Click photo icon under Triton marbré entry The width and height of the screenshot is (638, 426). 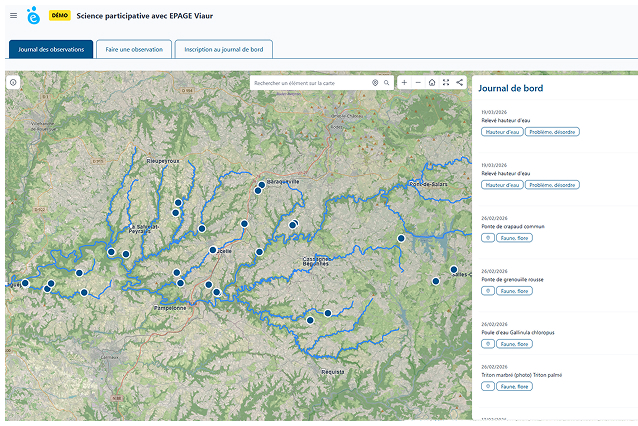488,387
